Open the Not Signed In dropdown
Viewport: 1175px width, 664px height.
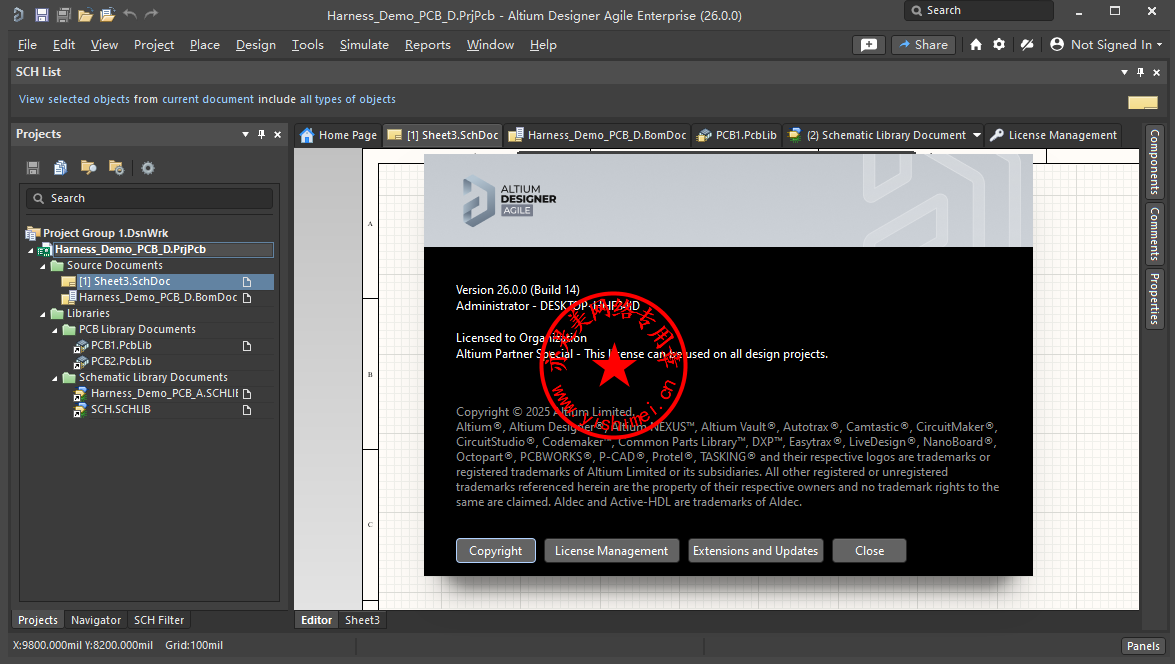tap(1107, 45)
